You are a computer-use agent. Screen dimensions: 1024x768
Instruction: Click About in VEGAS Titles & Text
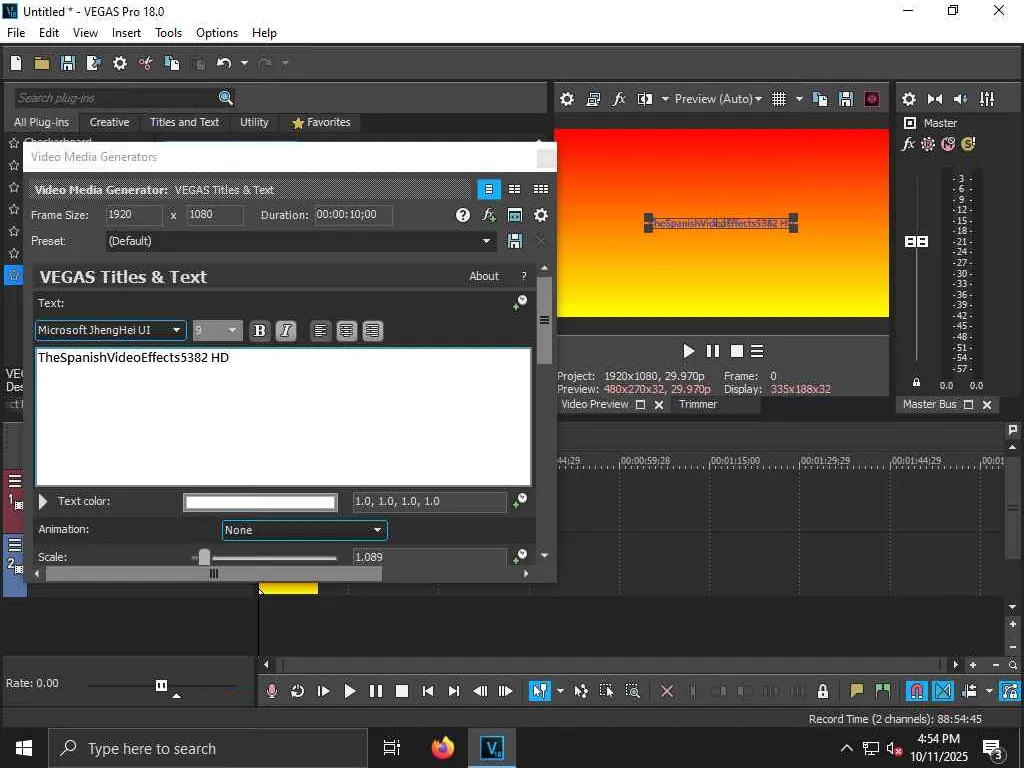tap(484, 276)
